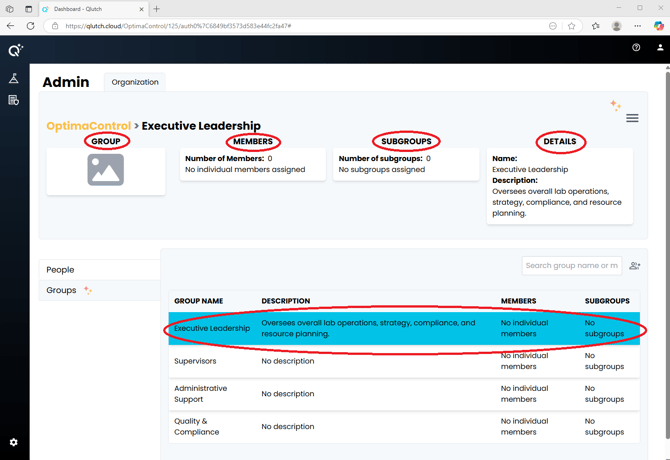Click the Details description text
The height and width of the screenshot is (460, 670).
tap(557, 202)
